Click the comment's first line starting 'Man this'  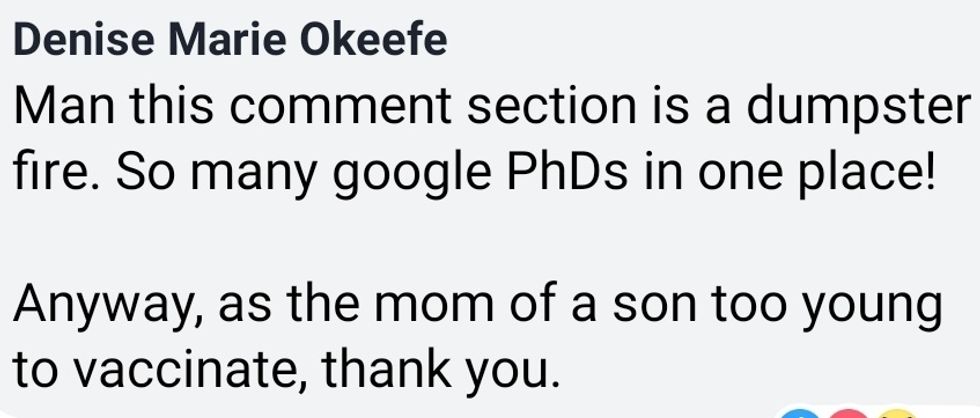click(490, 108)
